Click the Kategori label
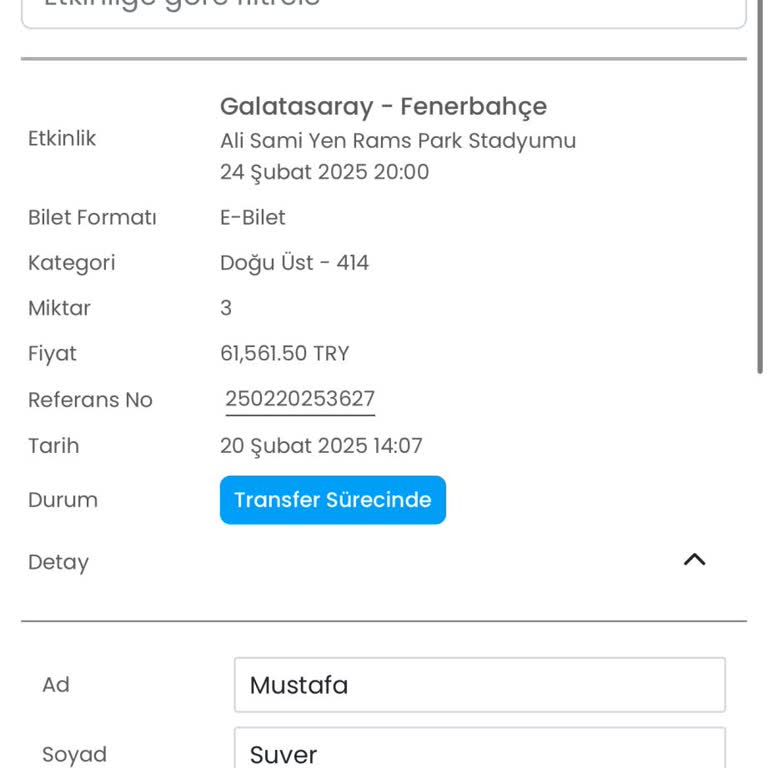Viewport: 768px width, 768px height. (72, 263)
